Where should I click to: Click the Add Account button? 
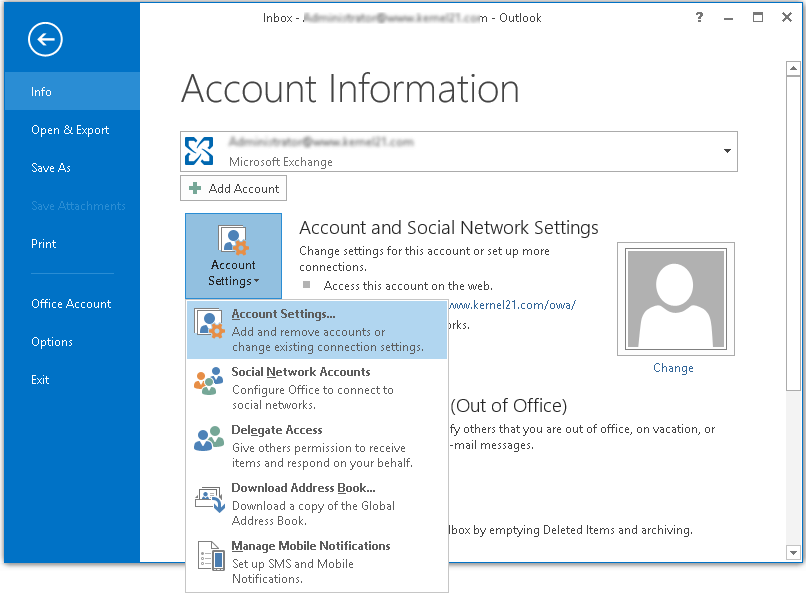click(x=233, y=189)
